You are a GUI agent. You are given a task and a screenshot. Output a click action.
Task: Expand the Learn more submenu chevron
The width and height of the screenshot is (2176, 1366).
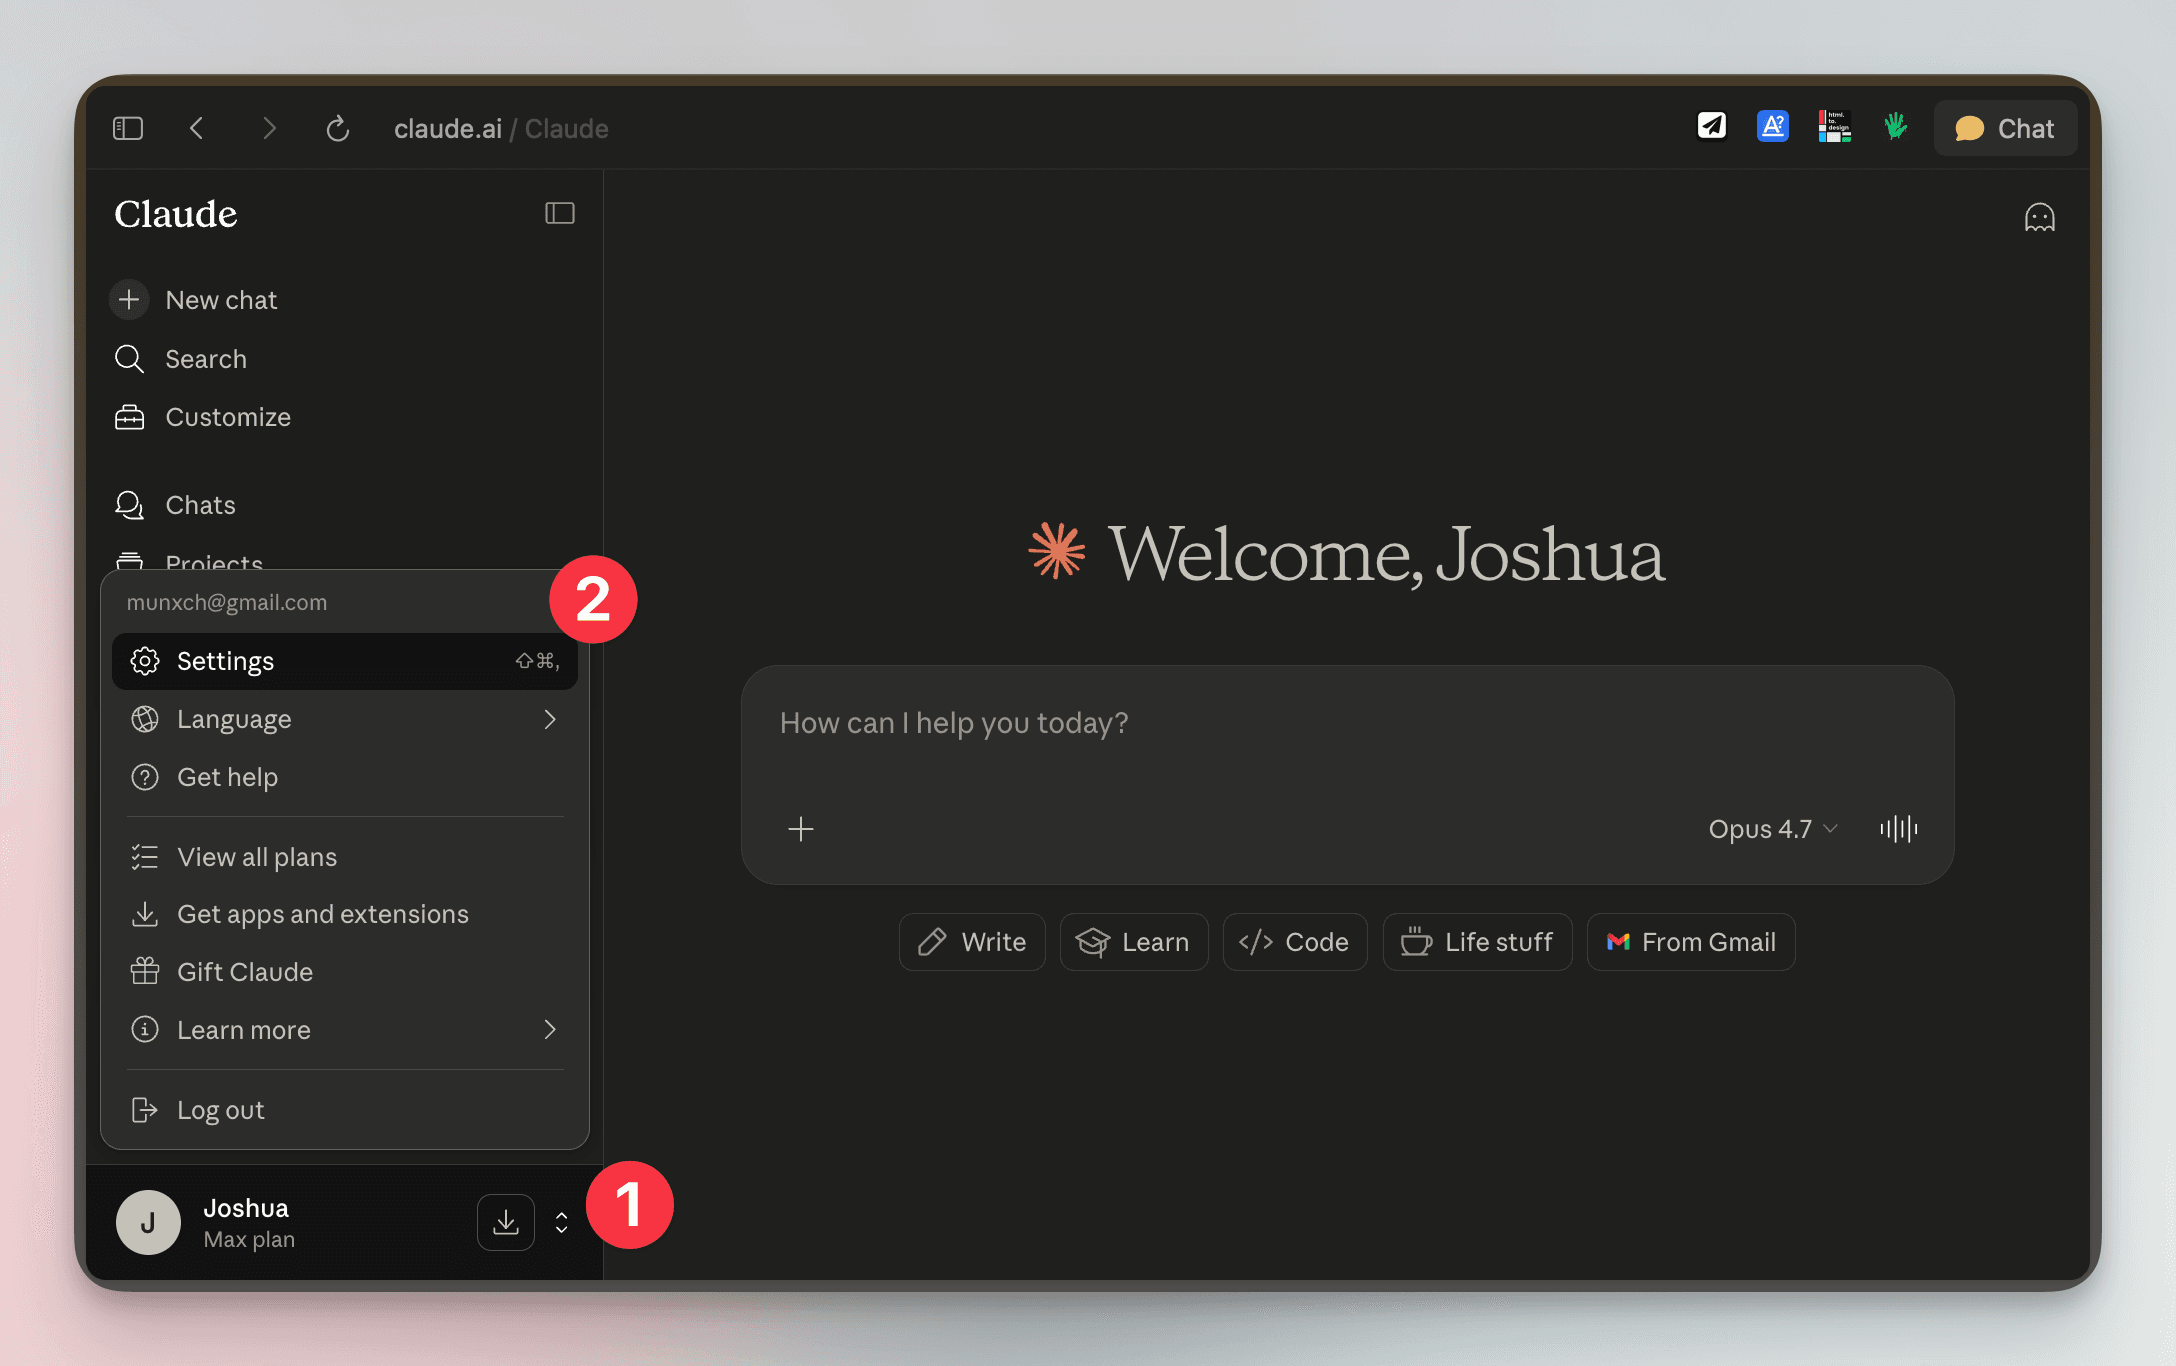tap(550, 1030)
